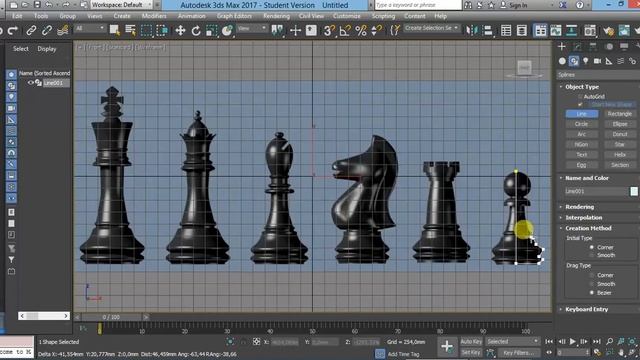Image resolution: width=640 pixels, height=360 pixels.
Task: Click the time slider showing 0 / 100
Action: click(111, 317)
